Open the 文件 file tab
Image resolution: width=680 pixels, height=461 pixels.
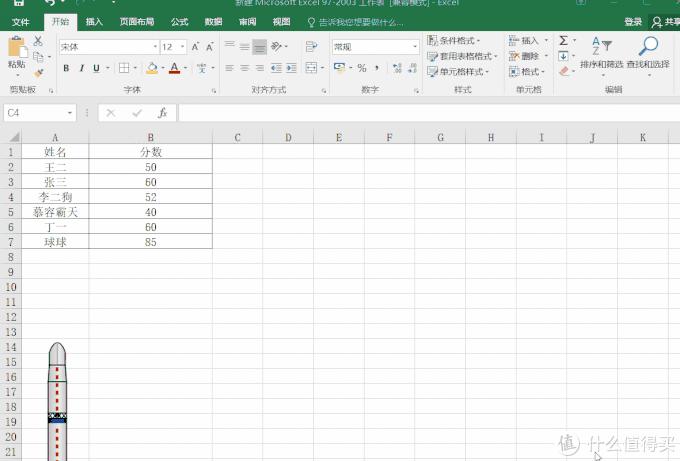[20, 22]
